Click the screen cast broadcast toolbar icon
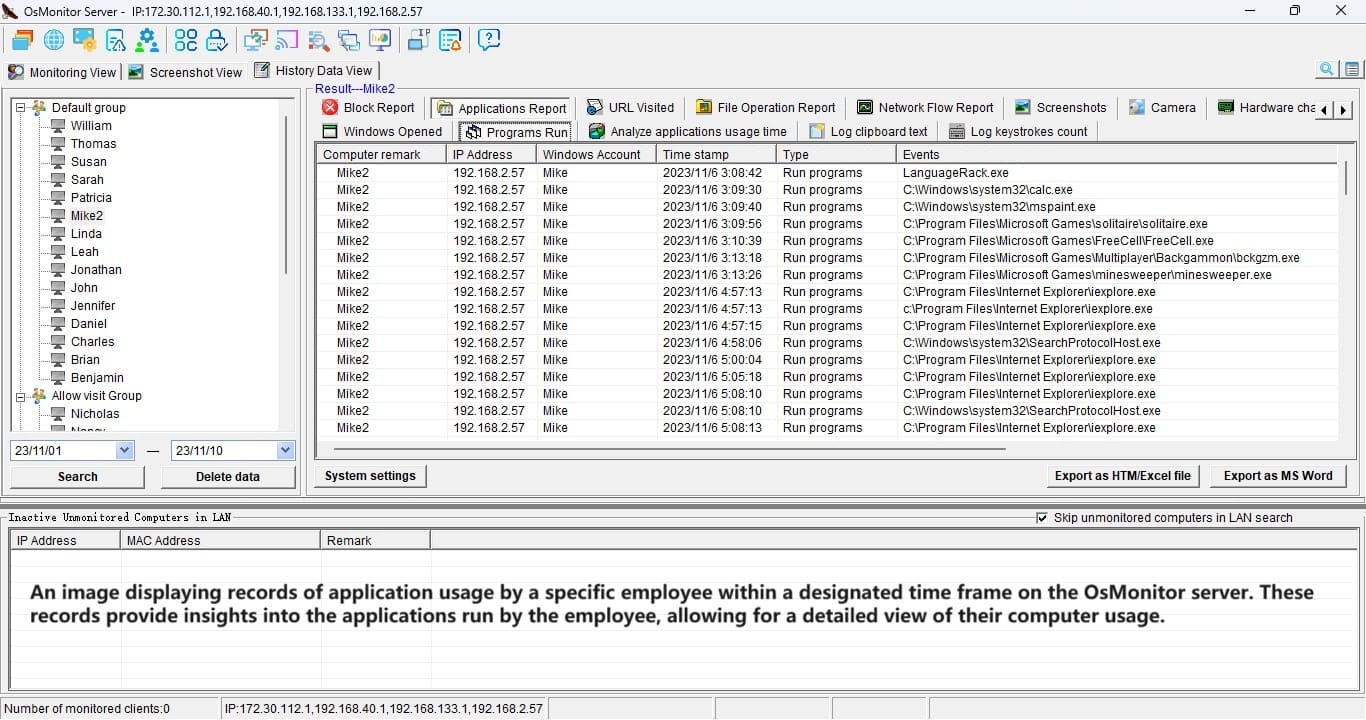Viewport: 1366px width, 720px height. coord(286,40)
